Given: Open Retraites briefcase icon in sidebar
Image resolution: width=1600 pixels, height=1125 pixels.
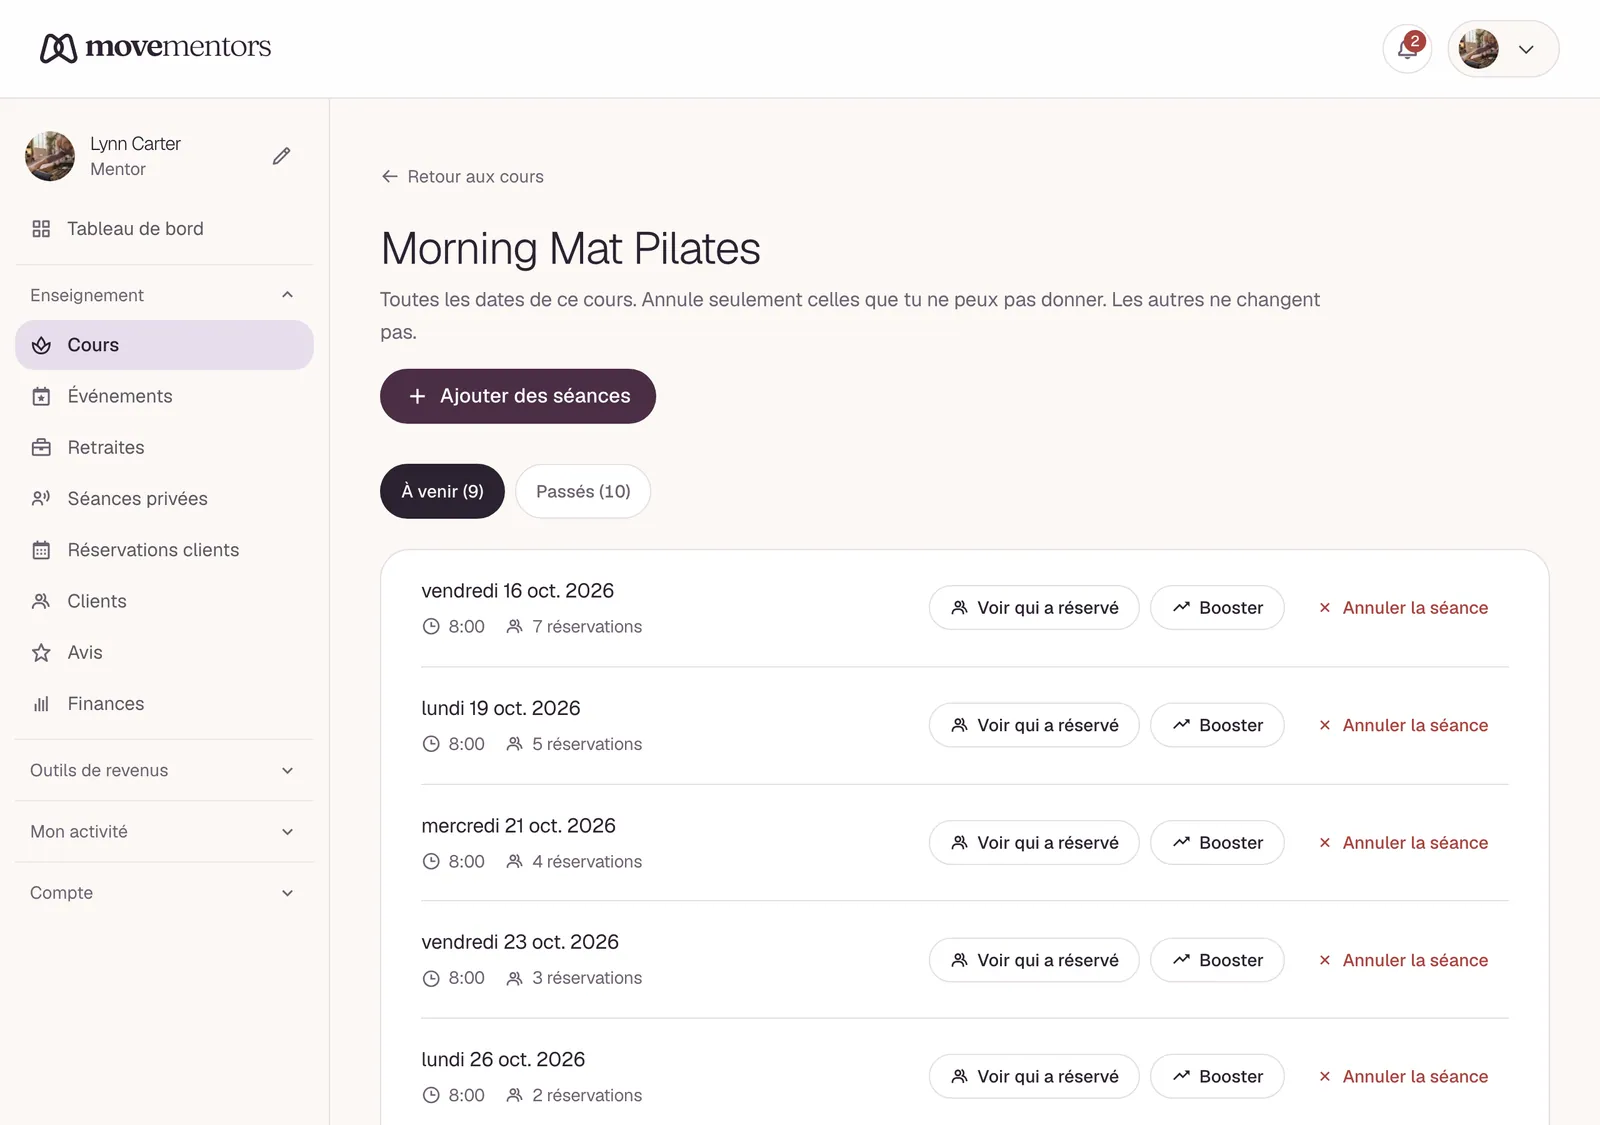Looking at the screenshot, I should (x=41, y=448).
